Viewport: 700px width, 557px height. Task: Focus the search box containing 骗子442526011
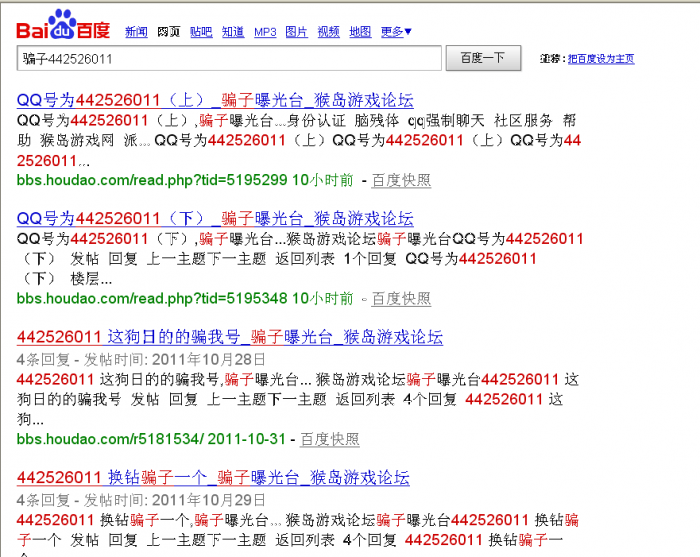(229, 58)
